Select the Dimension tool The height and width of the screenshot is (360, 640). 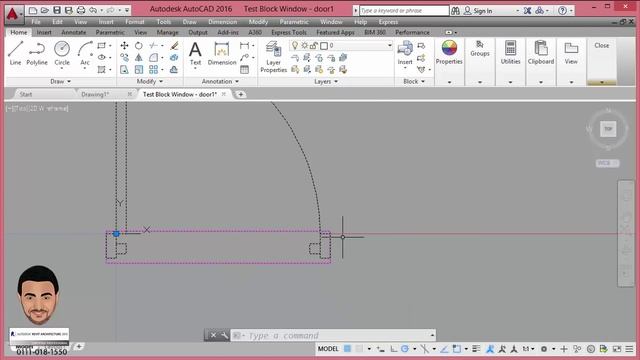coord(222,53)
